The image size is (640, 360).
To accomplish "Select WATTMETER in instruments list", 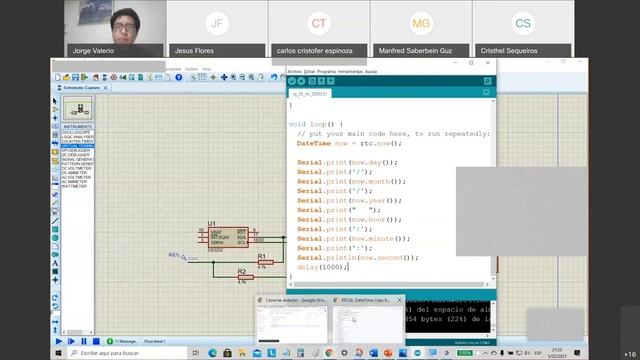I will click(74, 186).
